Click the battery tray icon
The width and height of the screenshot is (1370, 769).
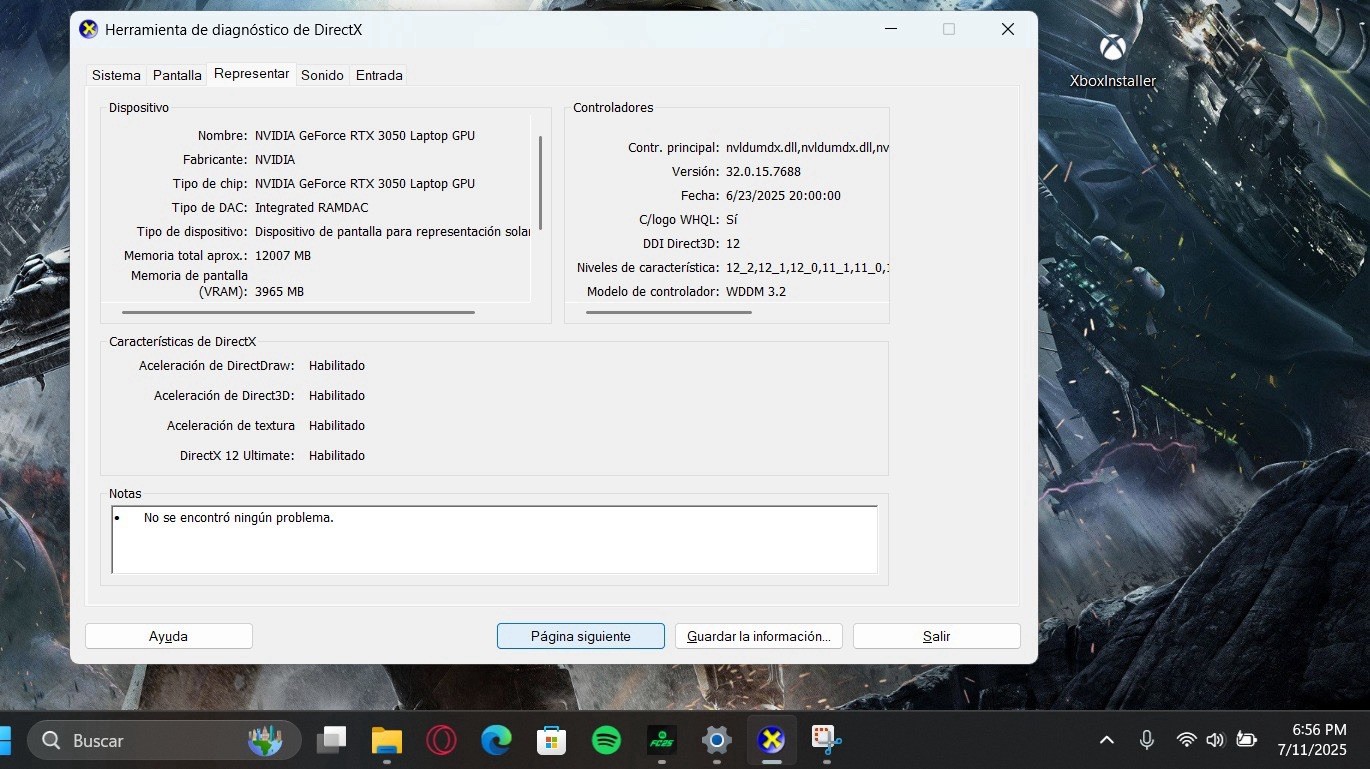pyautogui.click(x=1247, y=740)
